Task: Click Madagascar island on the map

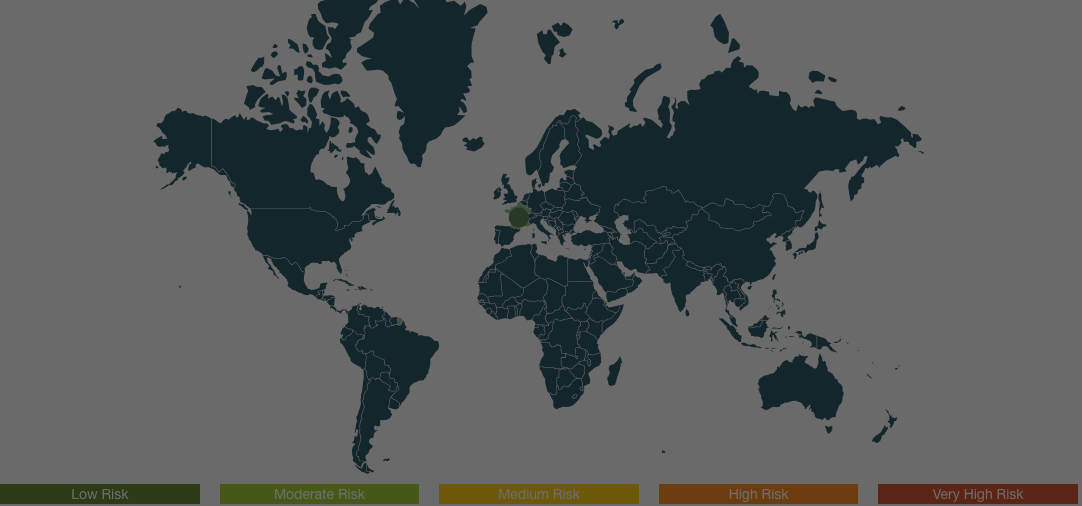Action: (x=614, y=372)
